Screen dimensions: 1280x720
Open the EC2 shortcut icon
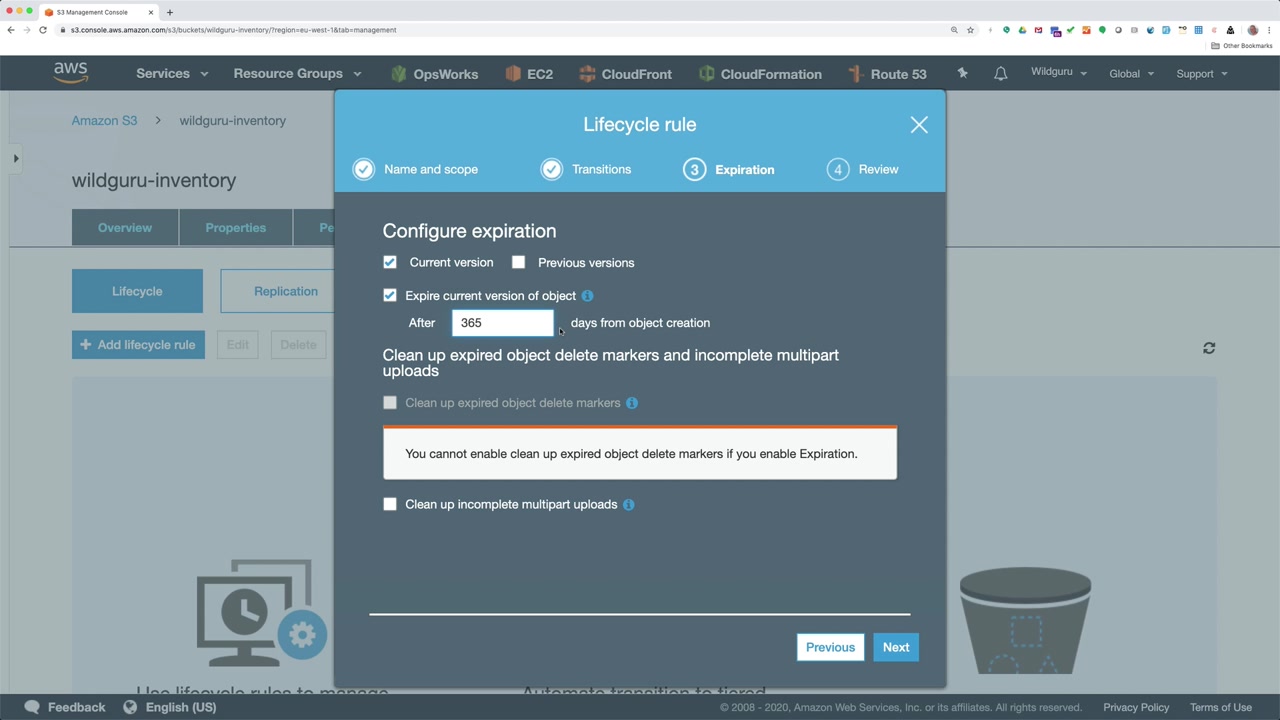tap(513, 74)
